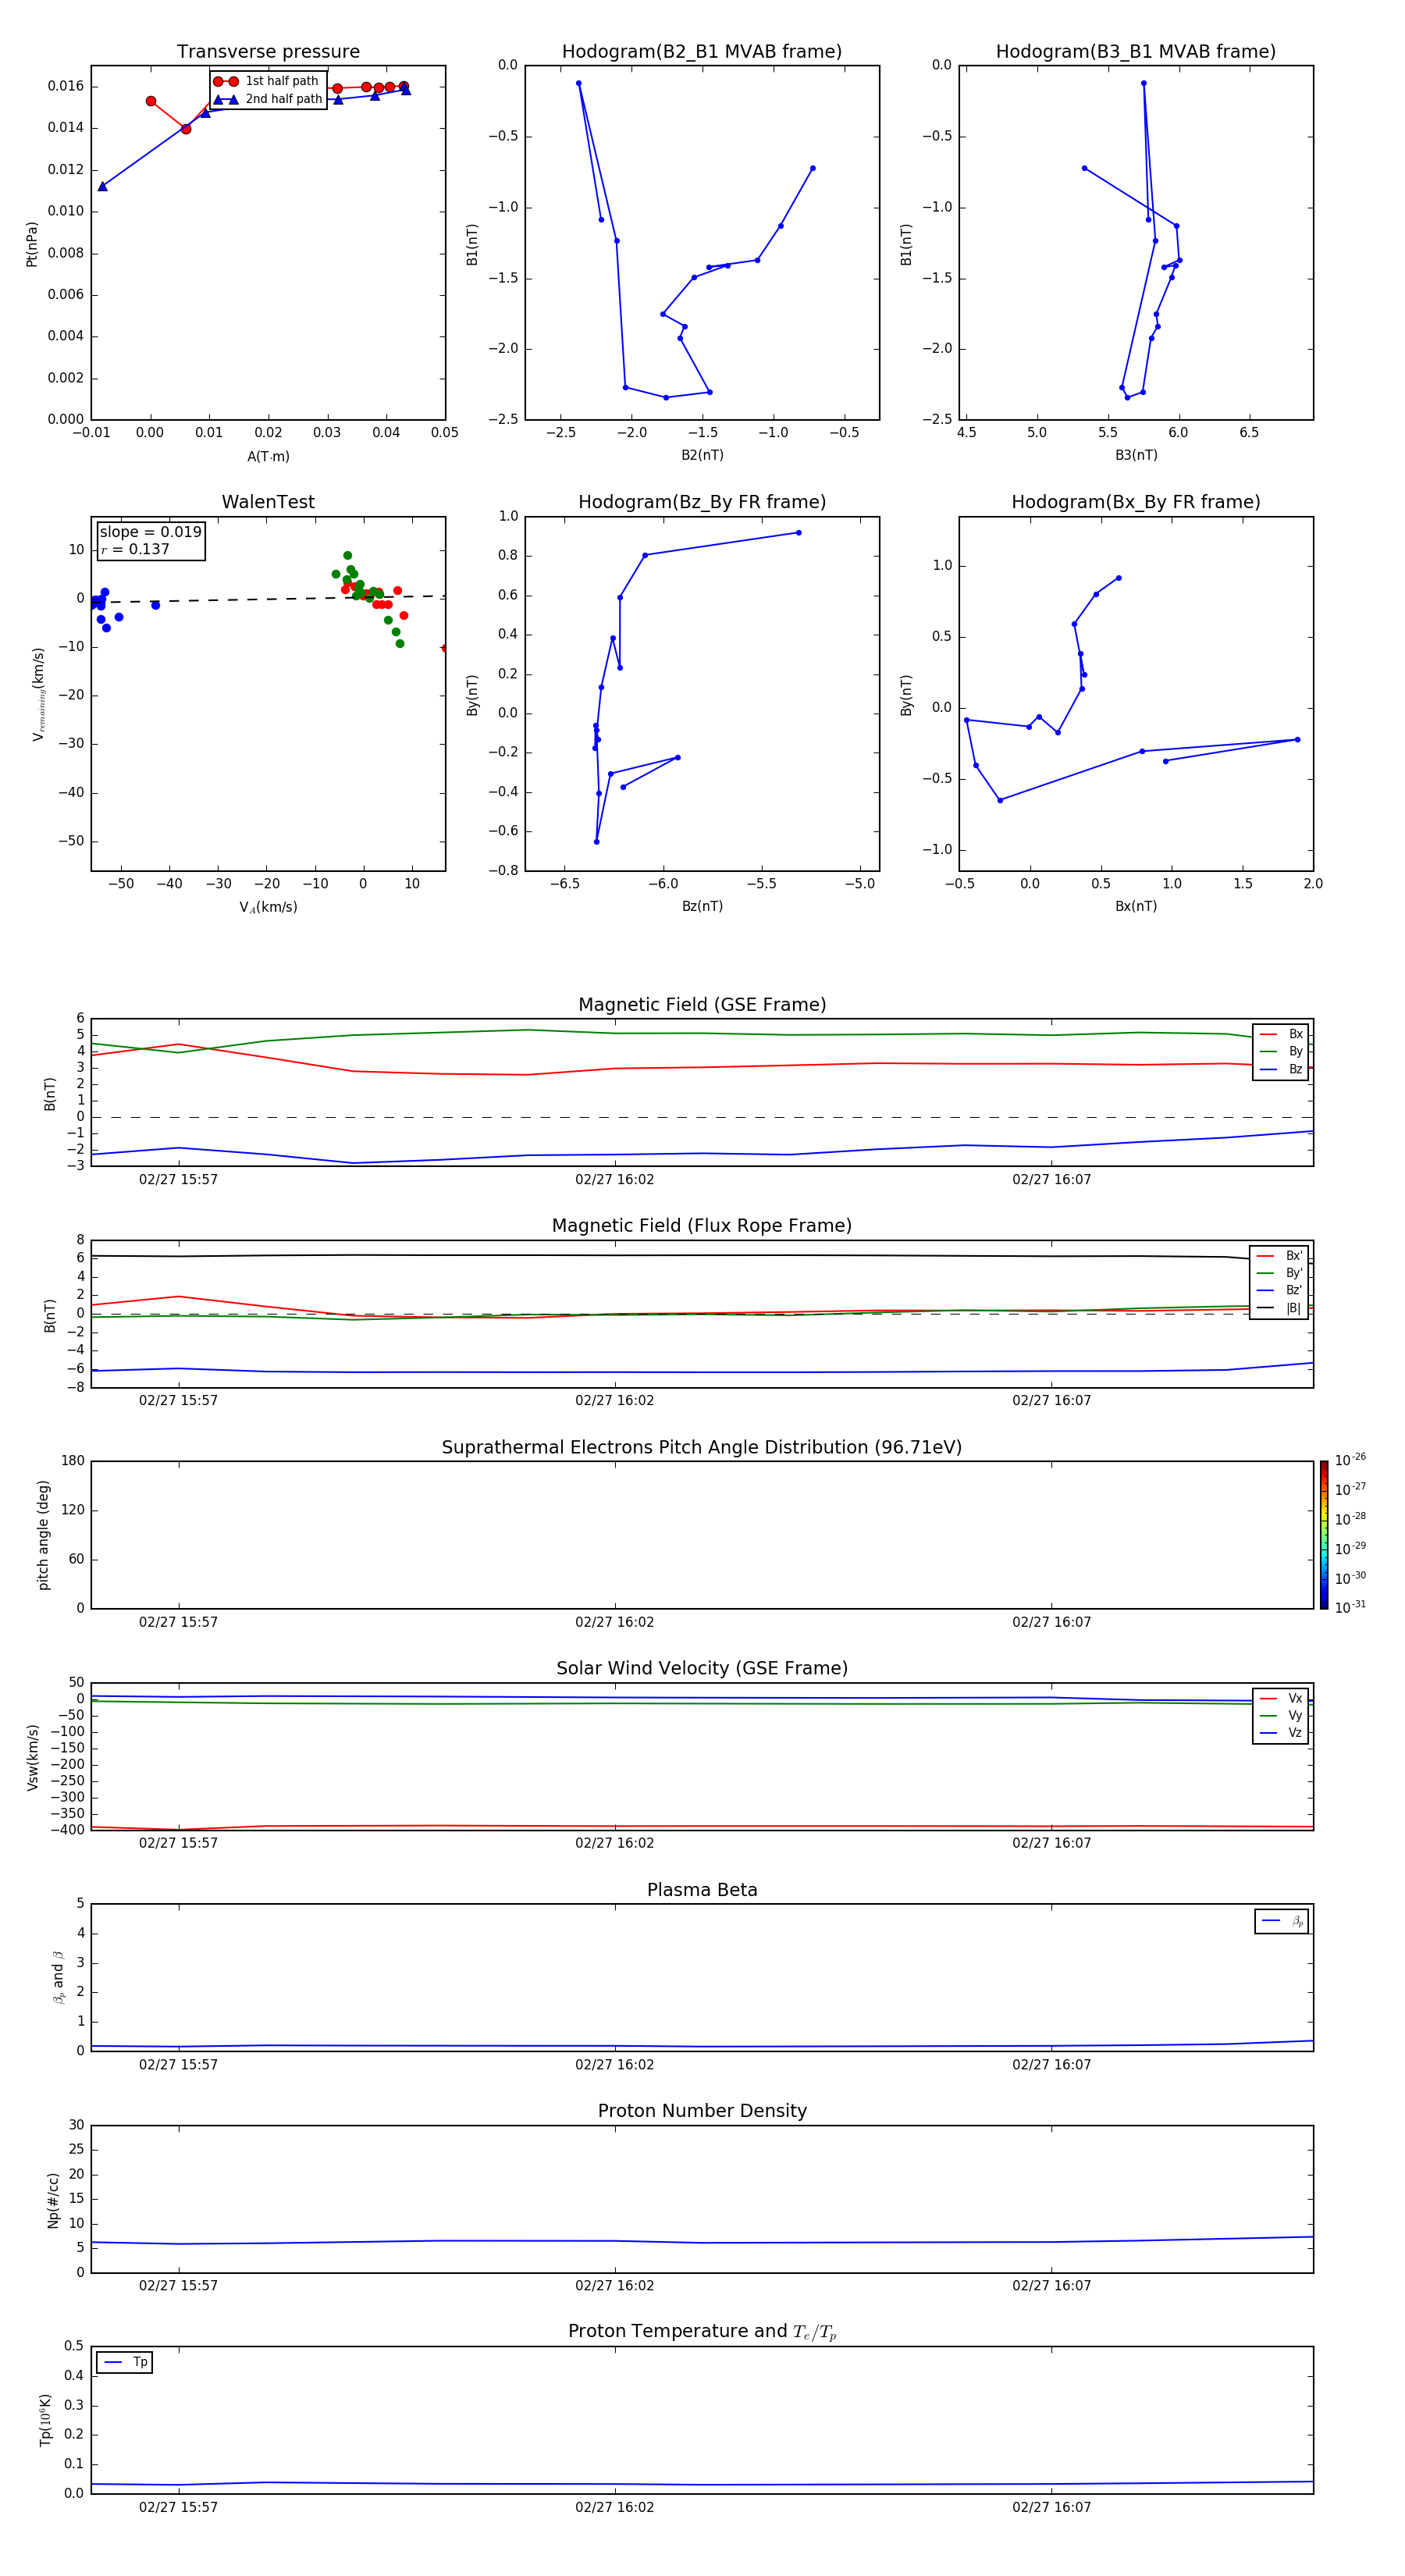This screenshot has height=2576, width=1405.
Task: Click the Suprathermal Electrons Pitch Angle title
Action: click(x=702, y=1448)
